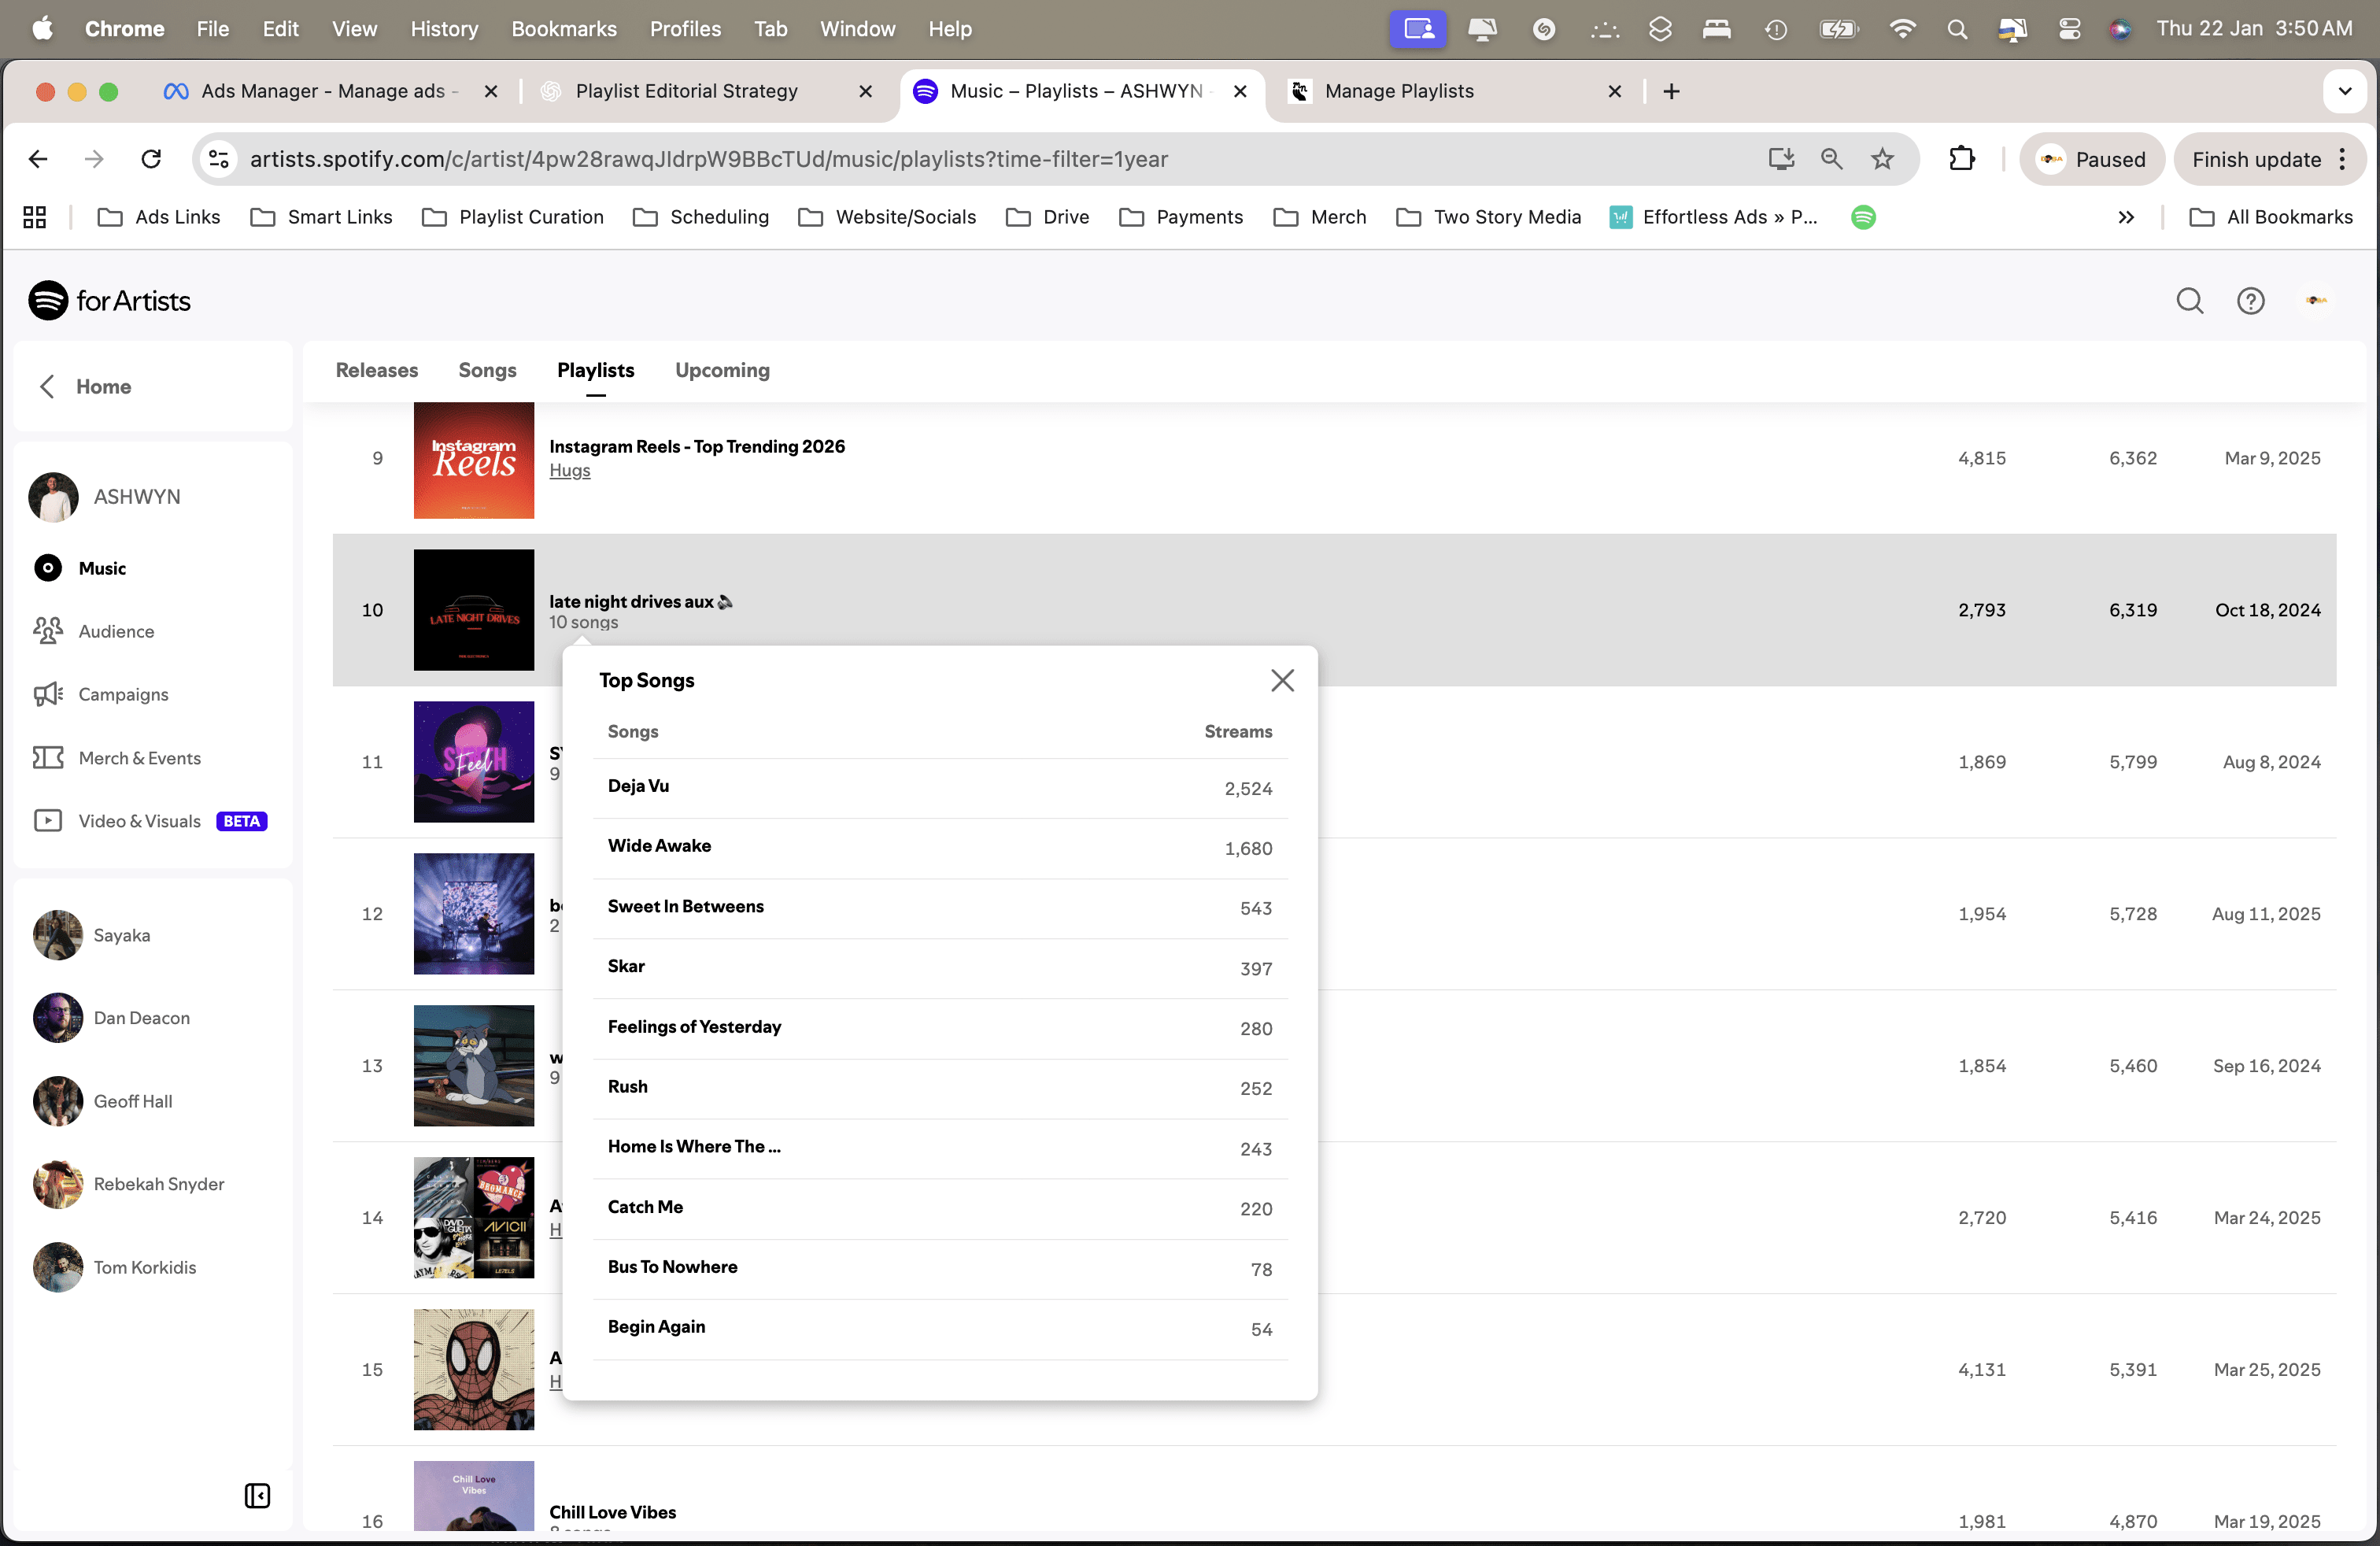Open the Hugs song link

point(569,471)
